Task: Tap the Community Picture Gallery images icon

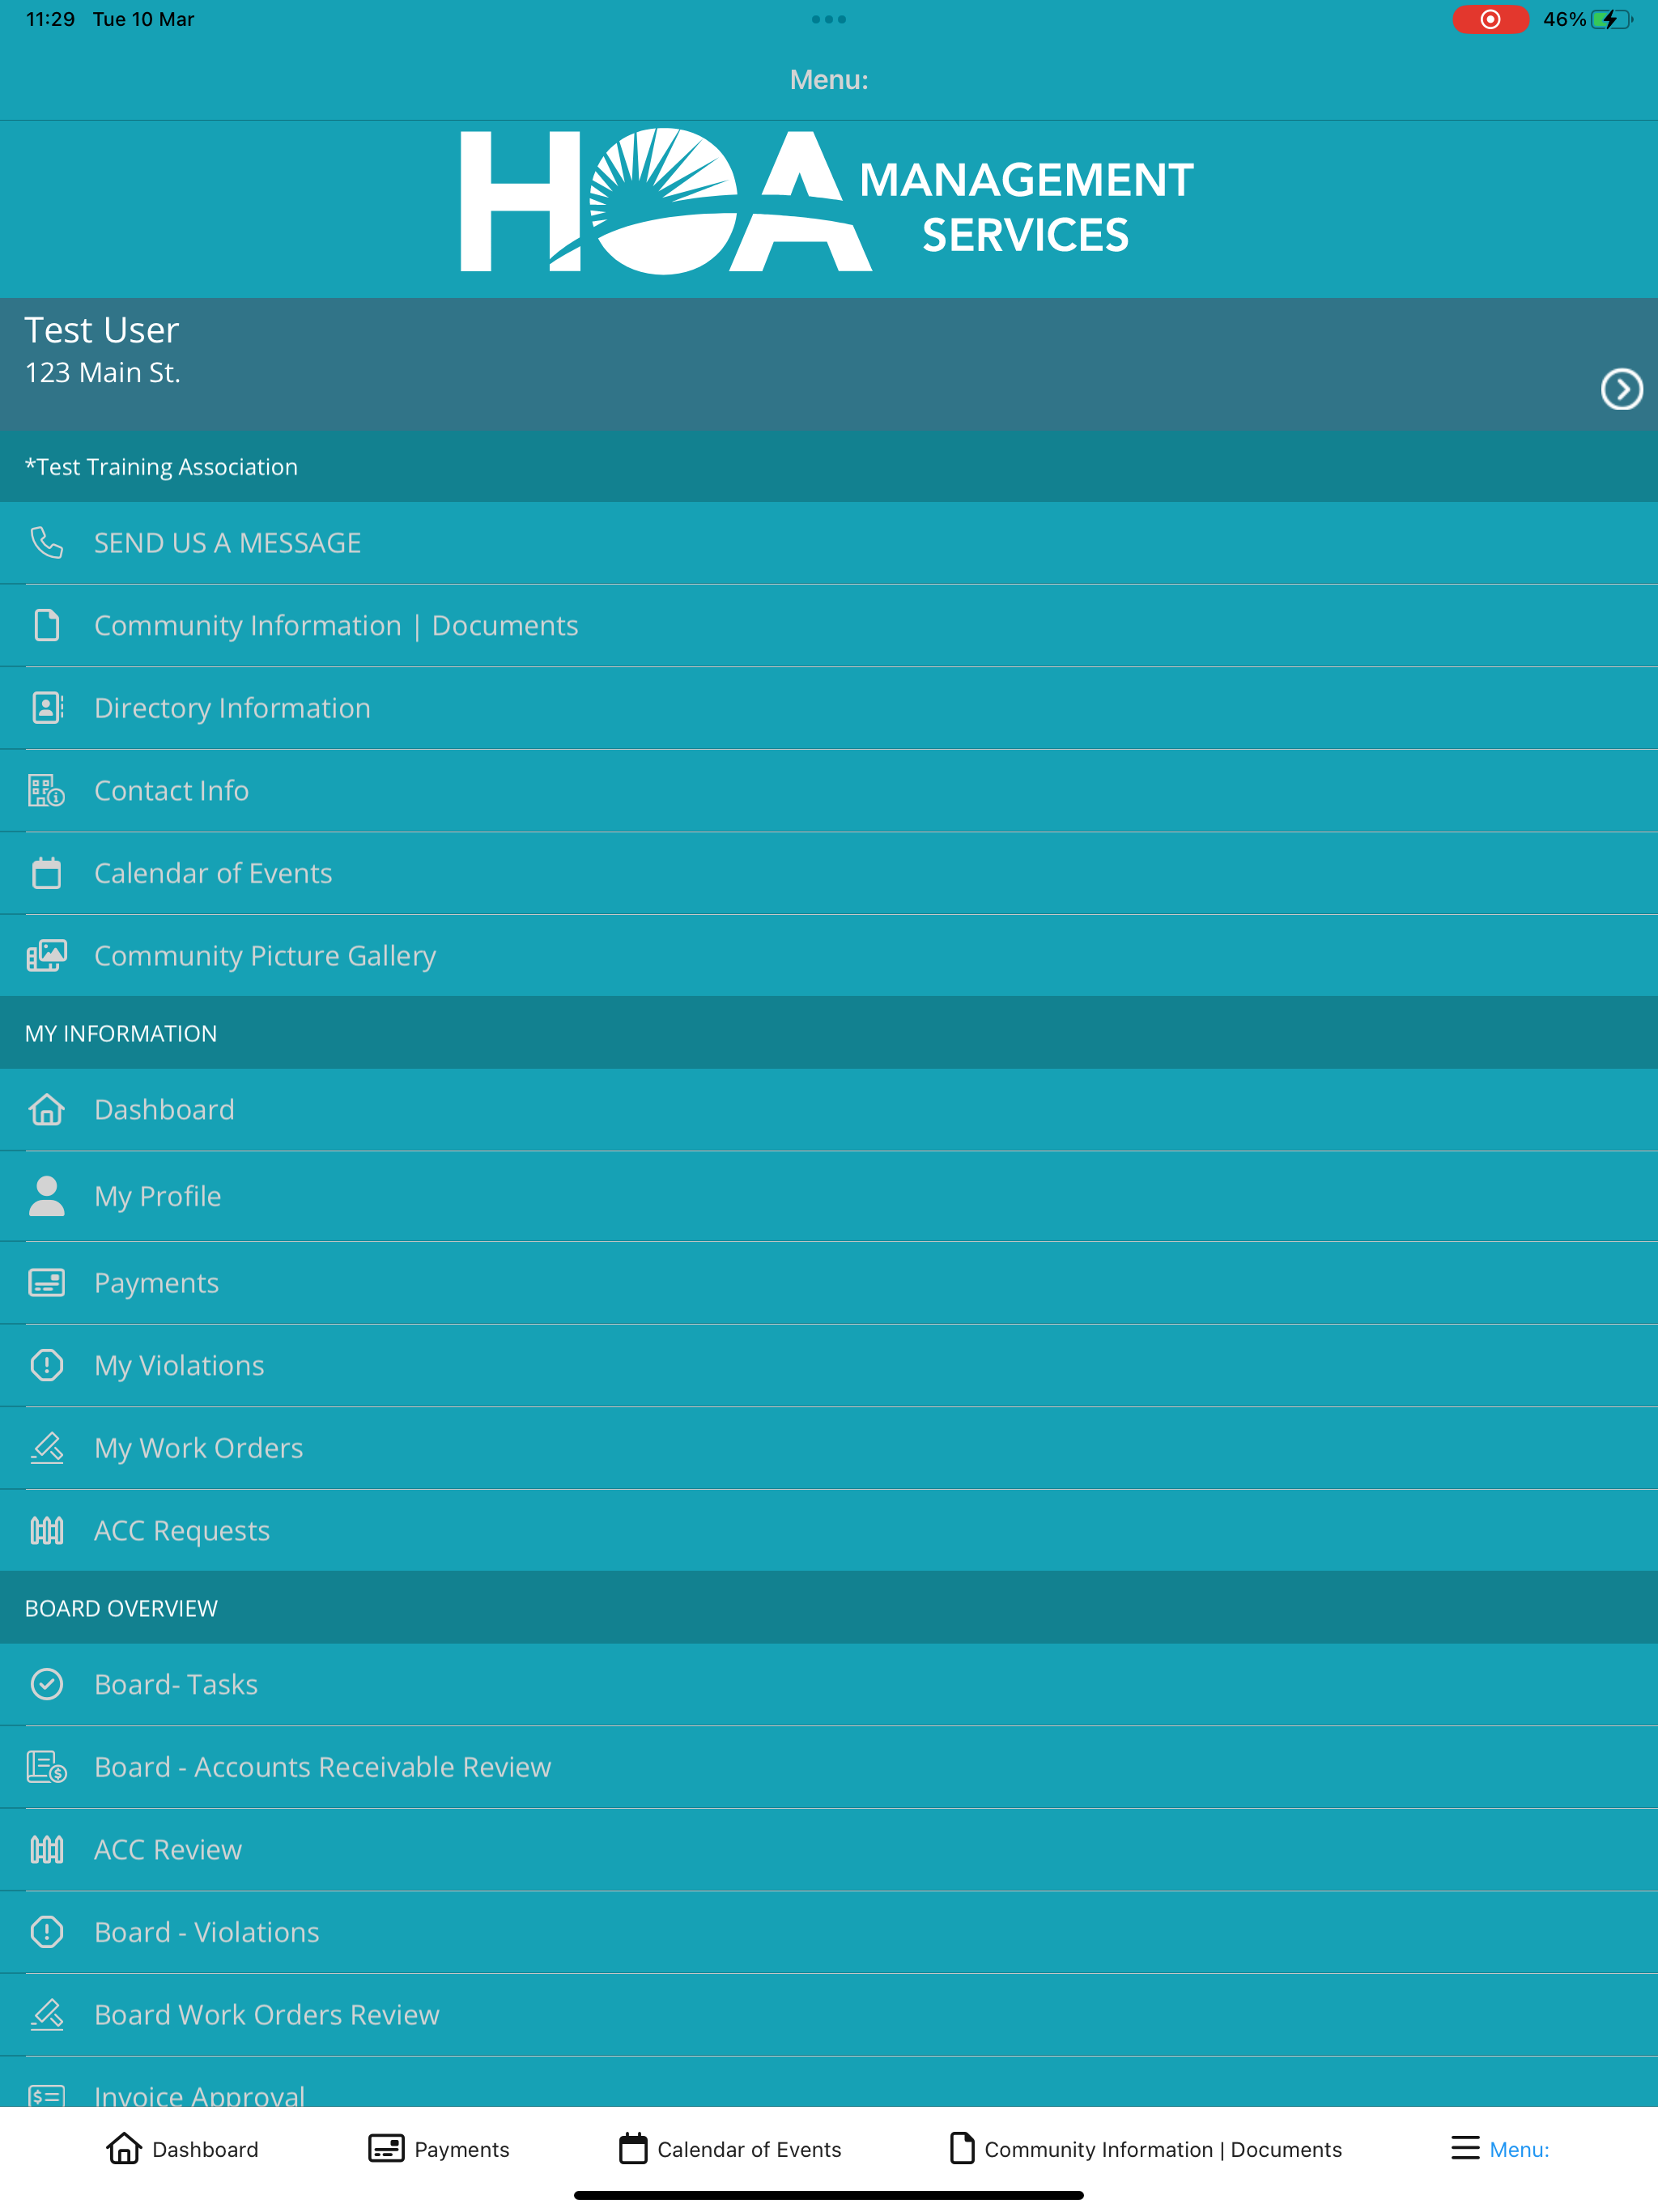Action: [x=47, y=956]
